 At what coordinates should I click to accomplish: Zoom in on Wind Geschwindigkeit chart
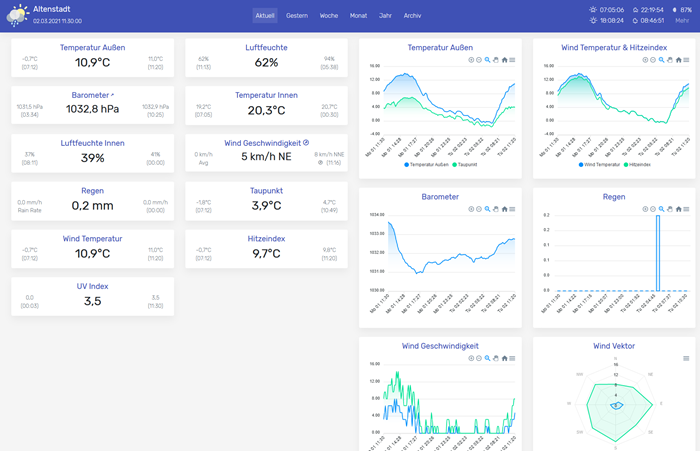coord(471,358)
